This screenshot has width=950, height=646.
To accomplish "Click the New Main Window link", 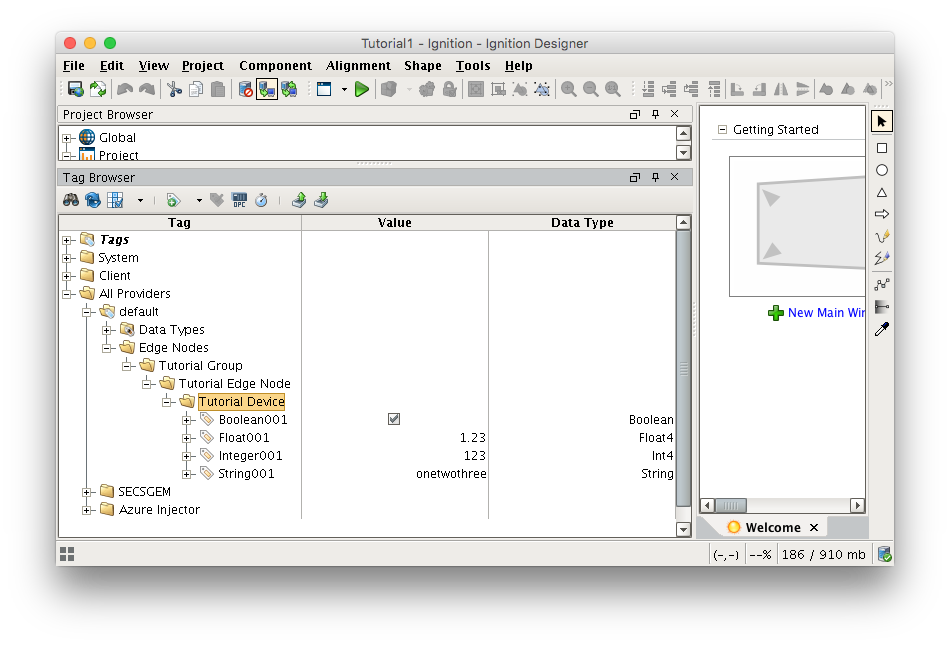I will 825,313.
